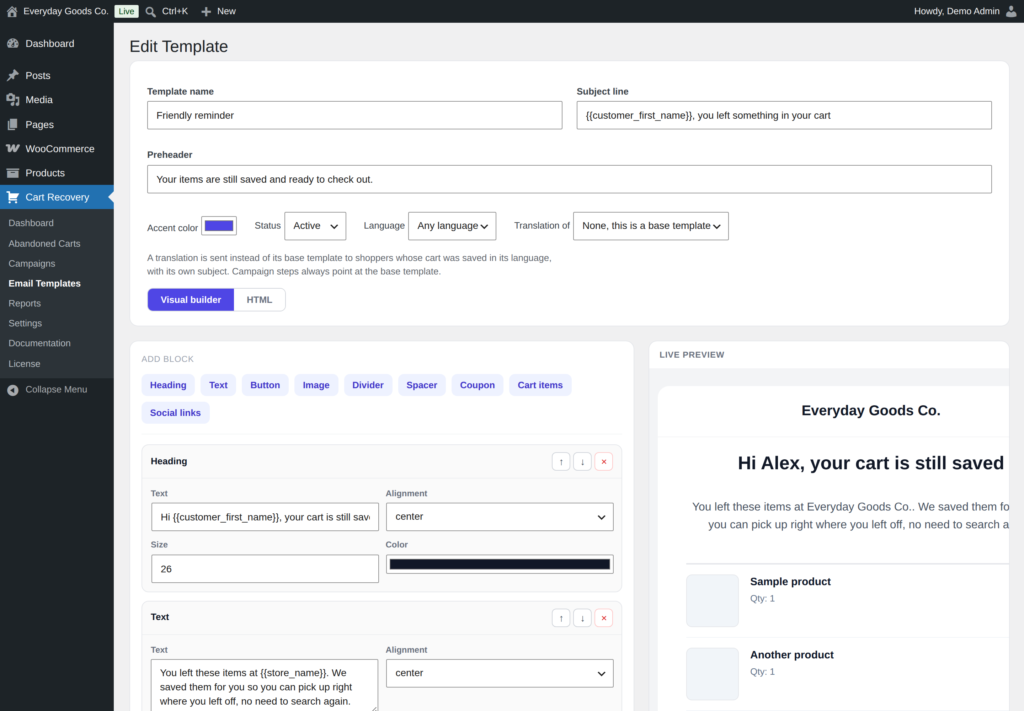Image resolution: width=1024 pixels, height=711 pixels.
Task: Click Sample product thumbnail in preview
Action: click(x=712, y=601)
